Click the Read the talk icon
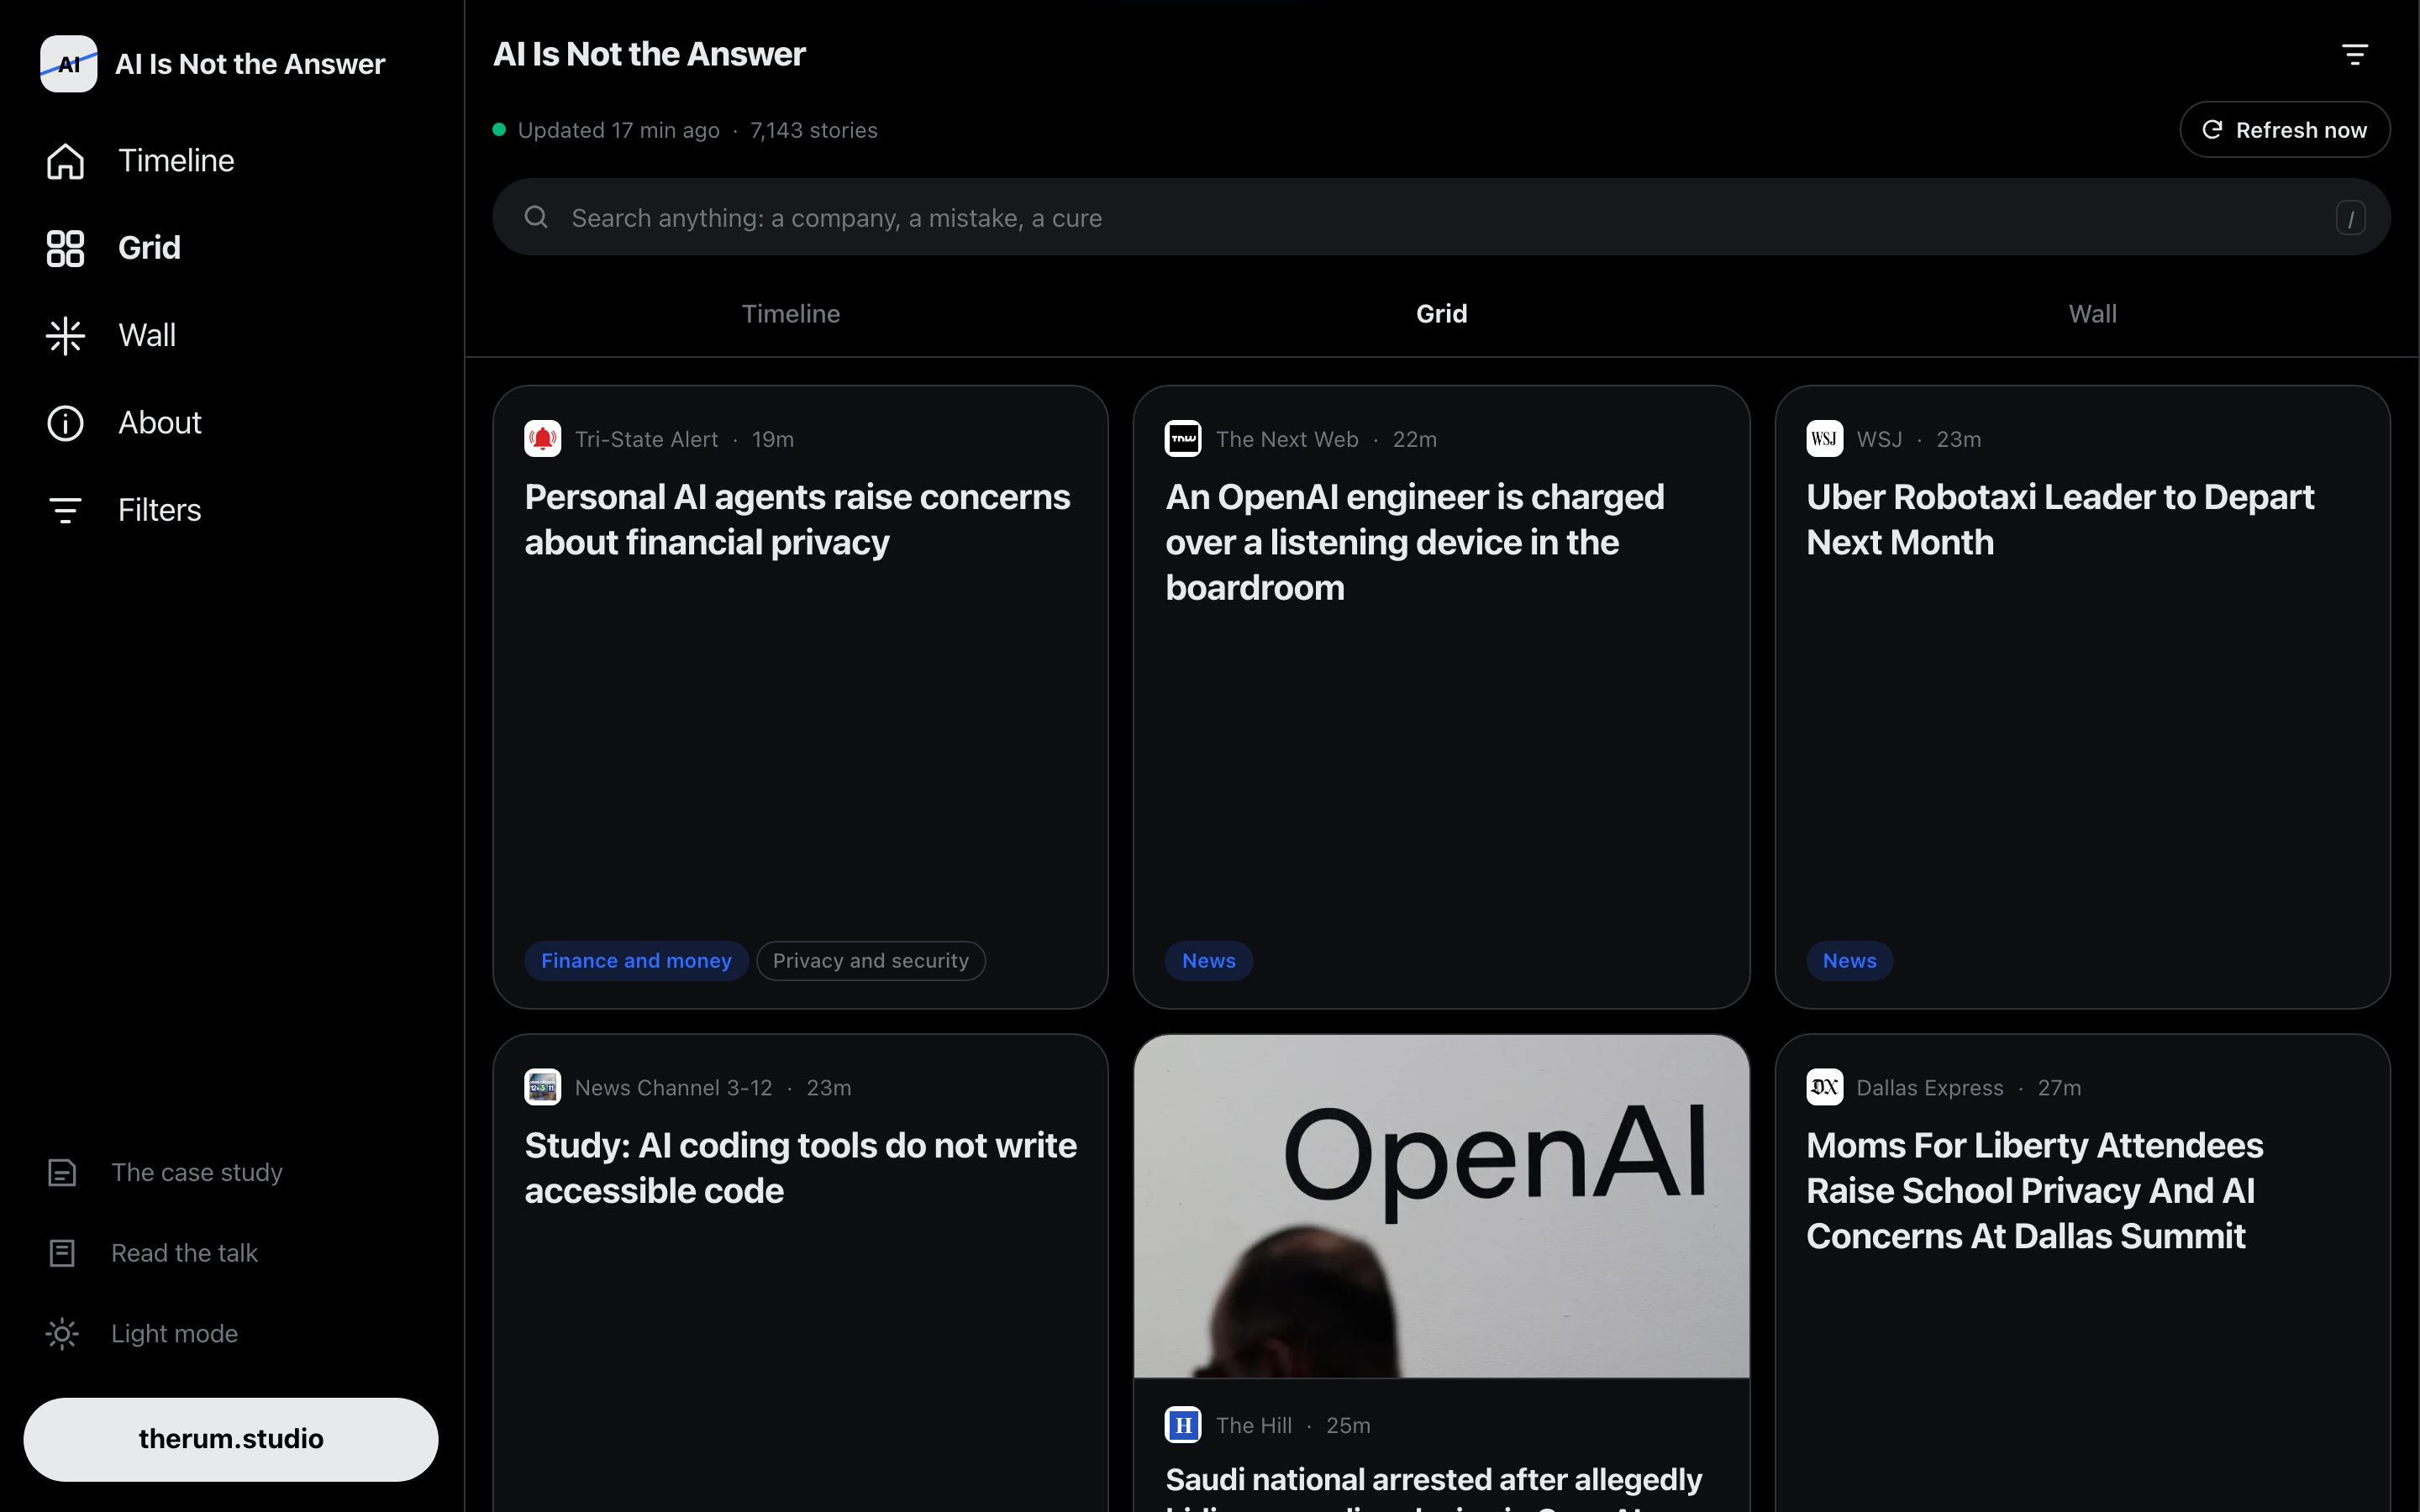 tap(62, 1253)
